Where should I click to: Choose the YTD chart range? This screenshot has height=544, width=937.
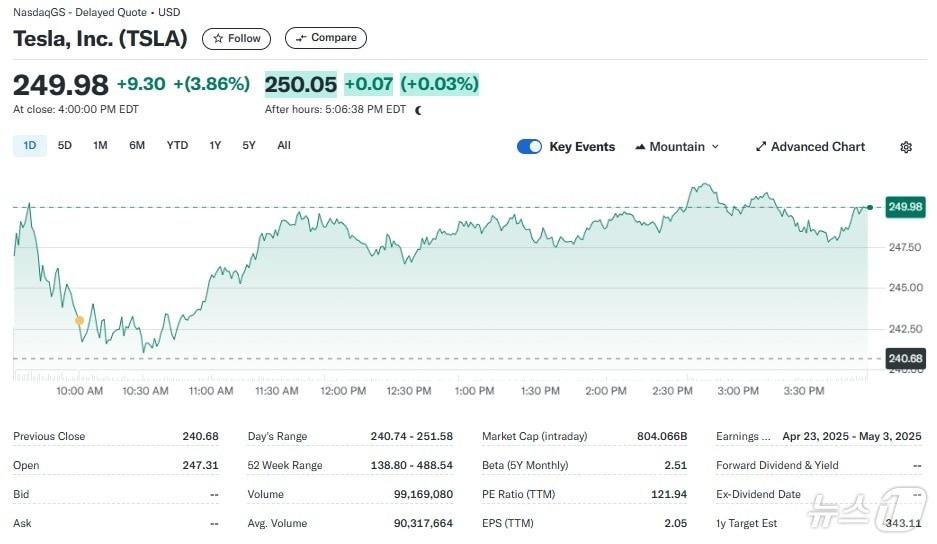click(177, 146)
